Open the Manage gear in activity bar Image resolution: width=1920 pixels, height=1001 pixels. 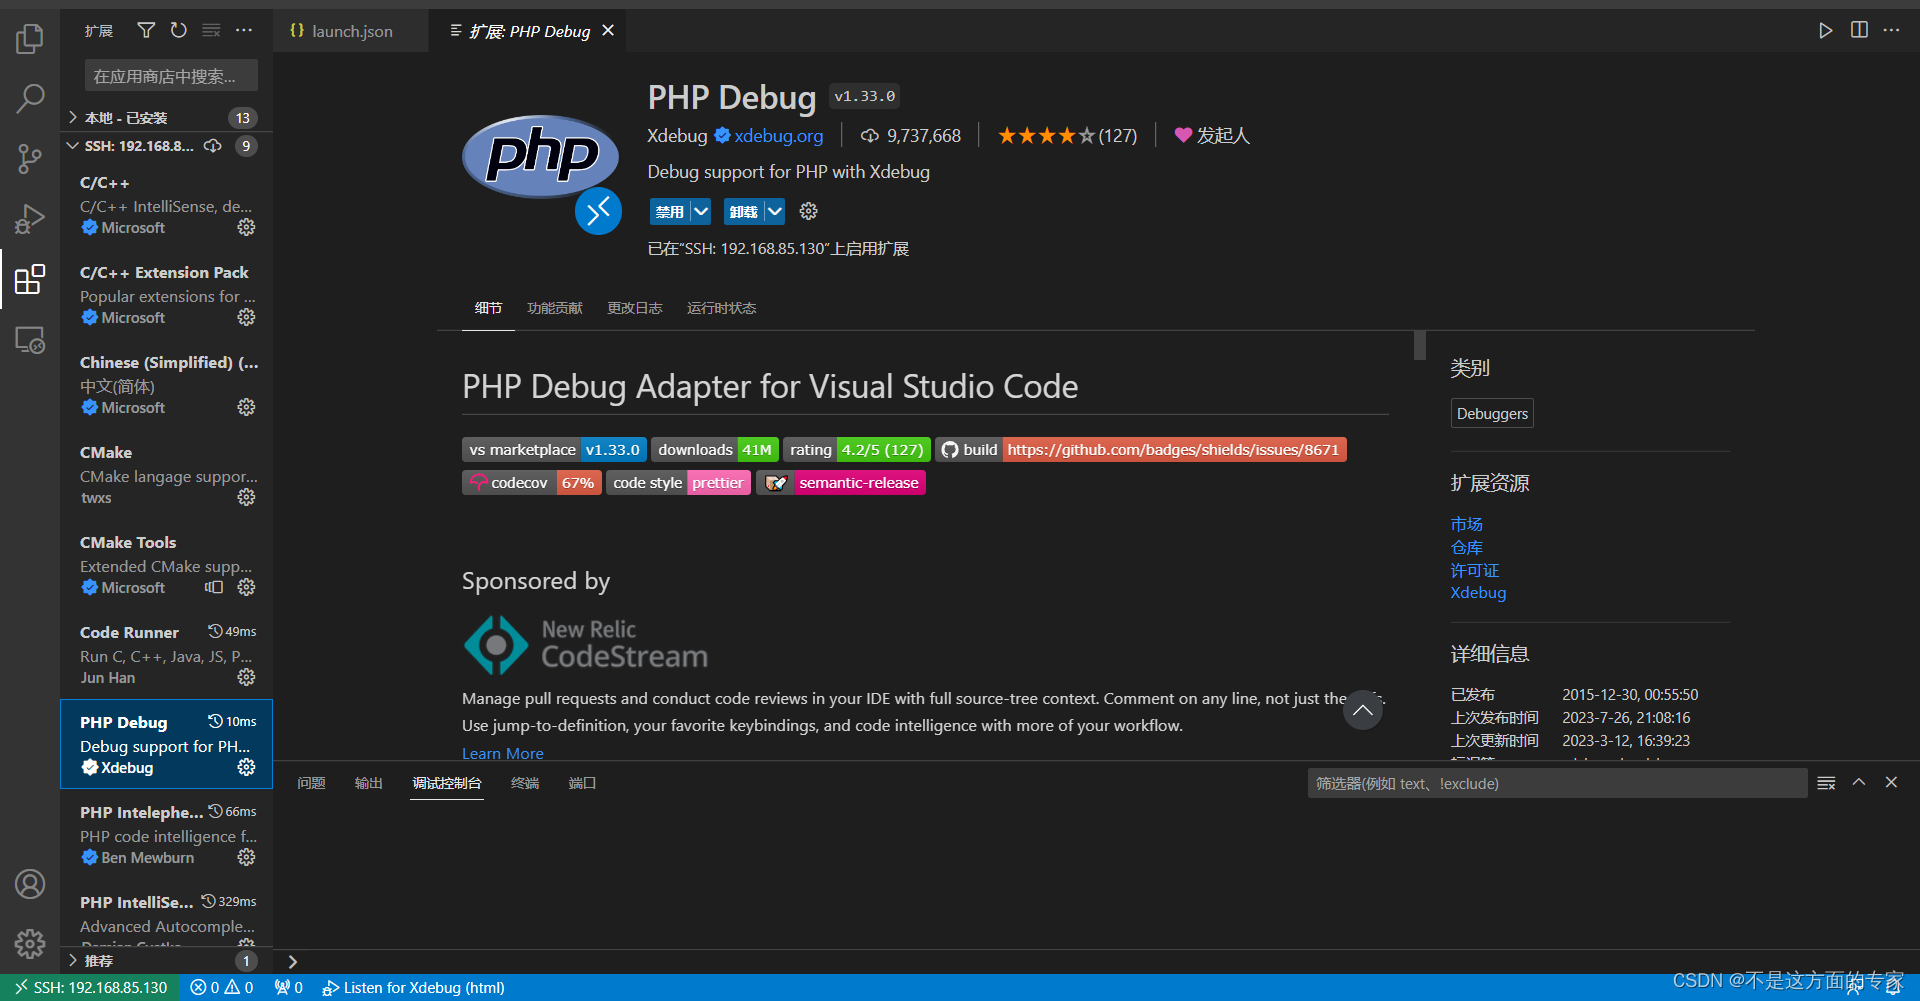tap(30, 943)
